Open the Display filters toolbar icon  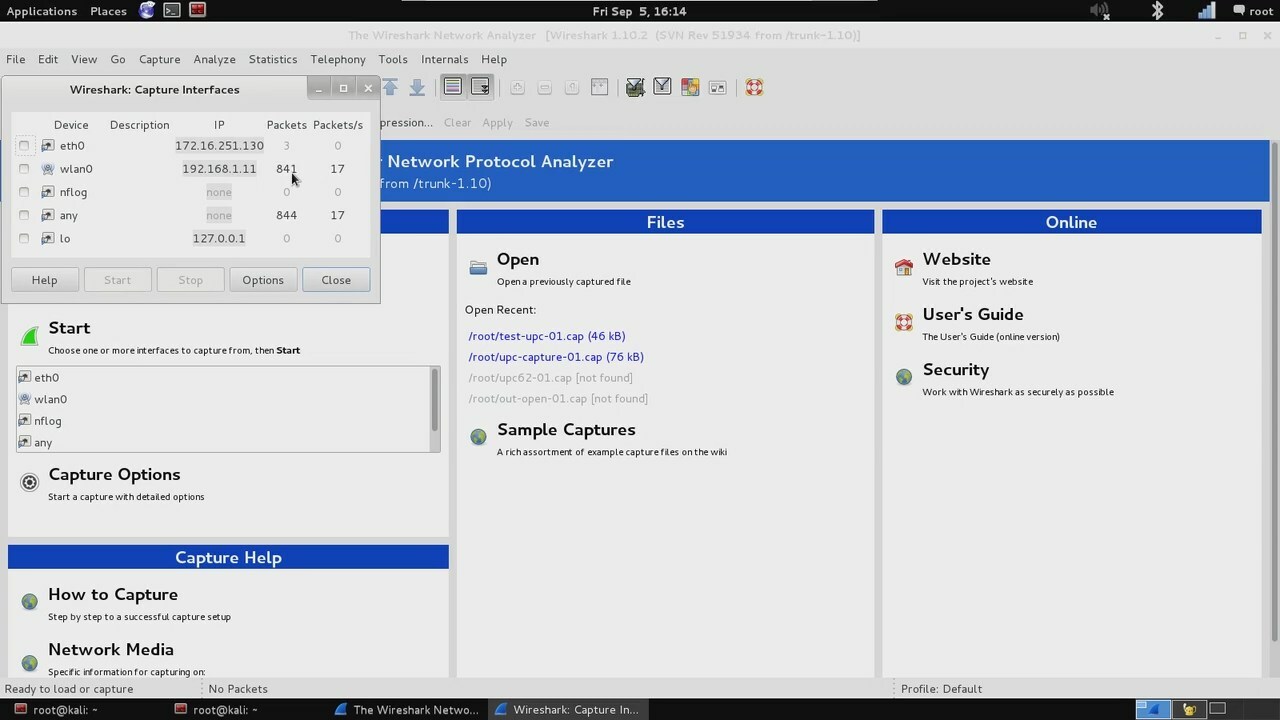tap(662, 88)
